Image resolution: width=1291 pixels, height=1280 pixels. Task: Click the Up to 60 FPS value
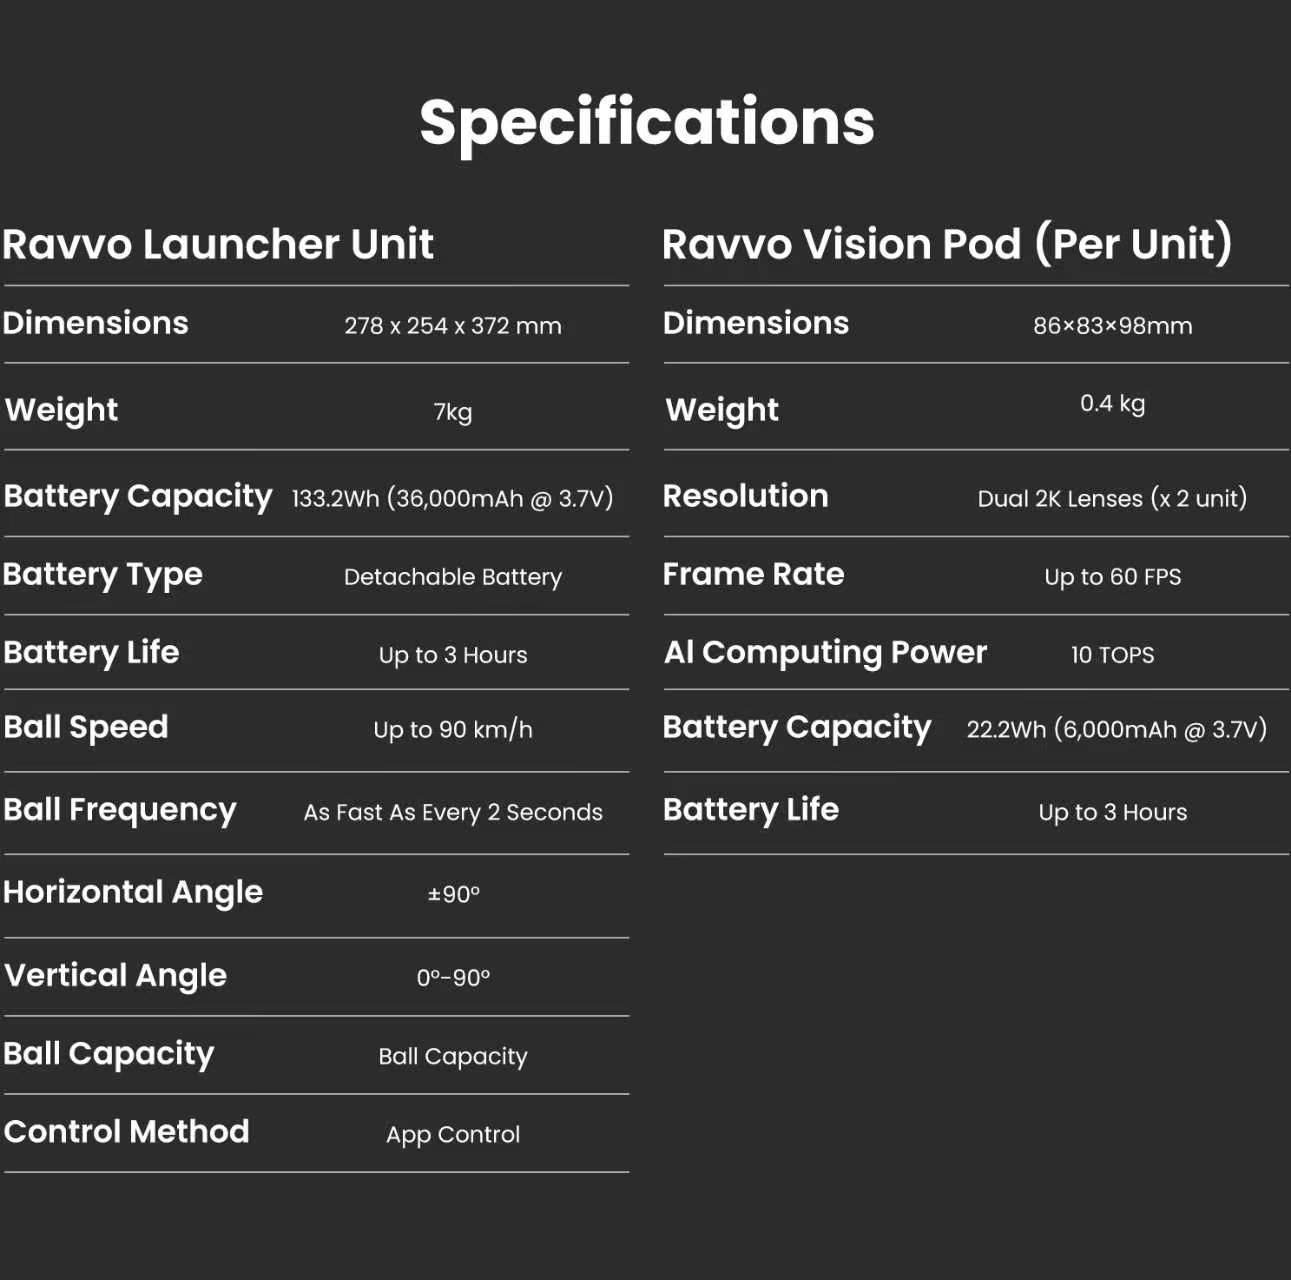click(x=1113, y=577)
